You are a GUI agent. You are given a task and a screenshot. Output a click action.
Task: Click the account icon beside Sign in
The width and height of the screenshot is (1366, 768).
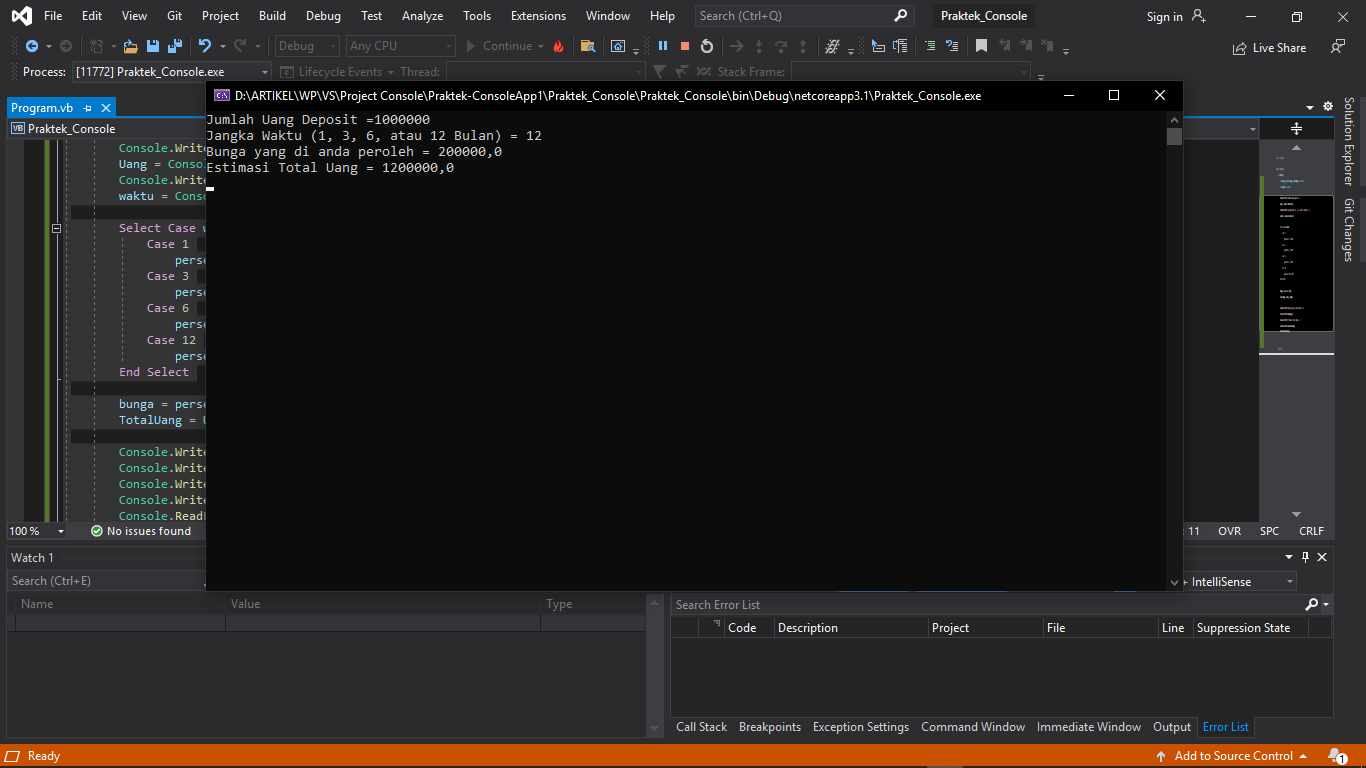[x=1199, y=16]
